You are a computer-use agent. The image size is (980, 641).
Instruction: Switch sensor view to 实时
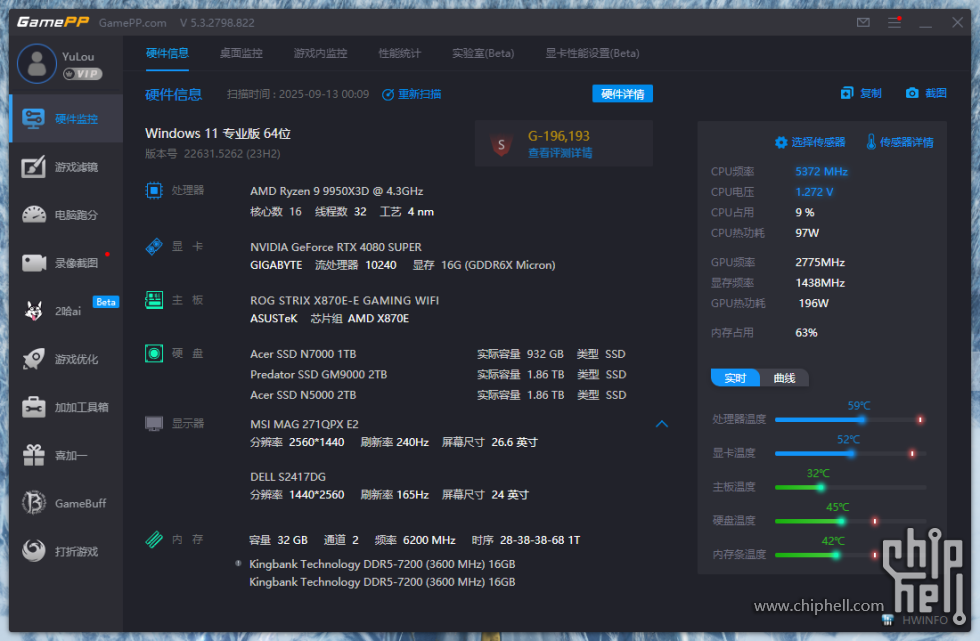click(x=735, y=378)
